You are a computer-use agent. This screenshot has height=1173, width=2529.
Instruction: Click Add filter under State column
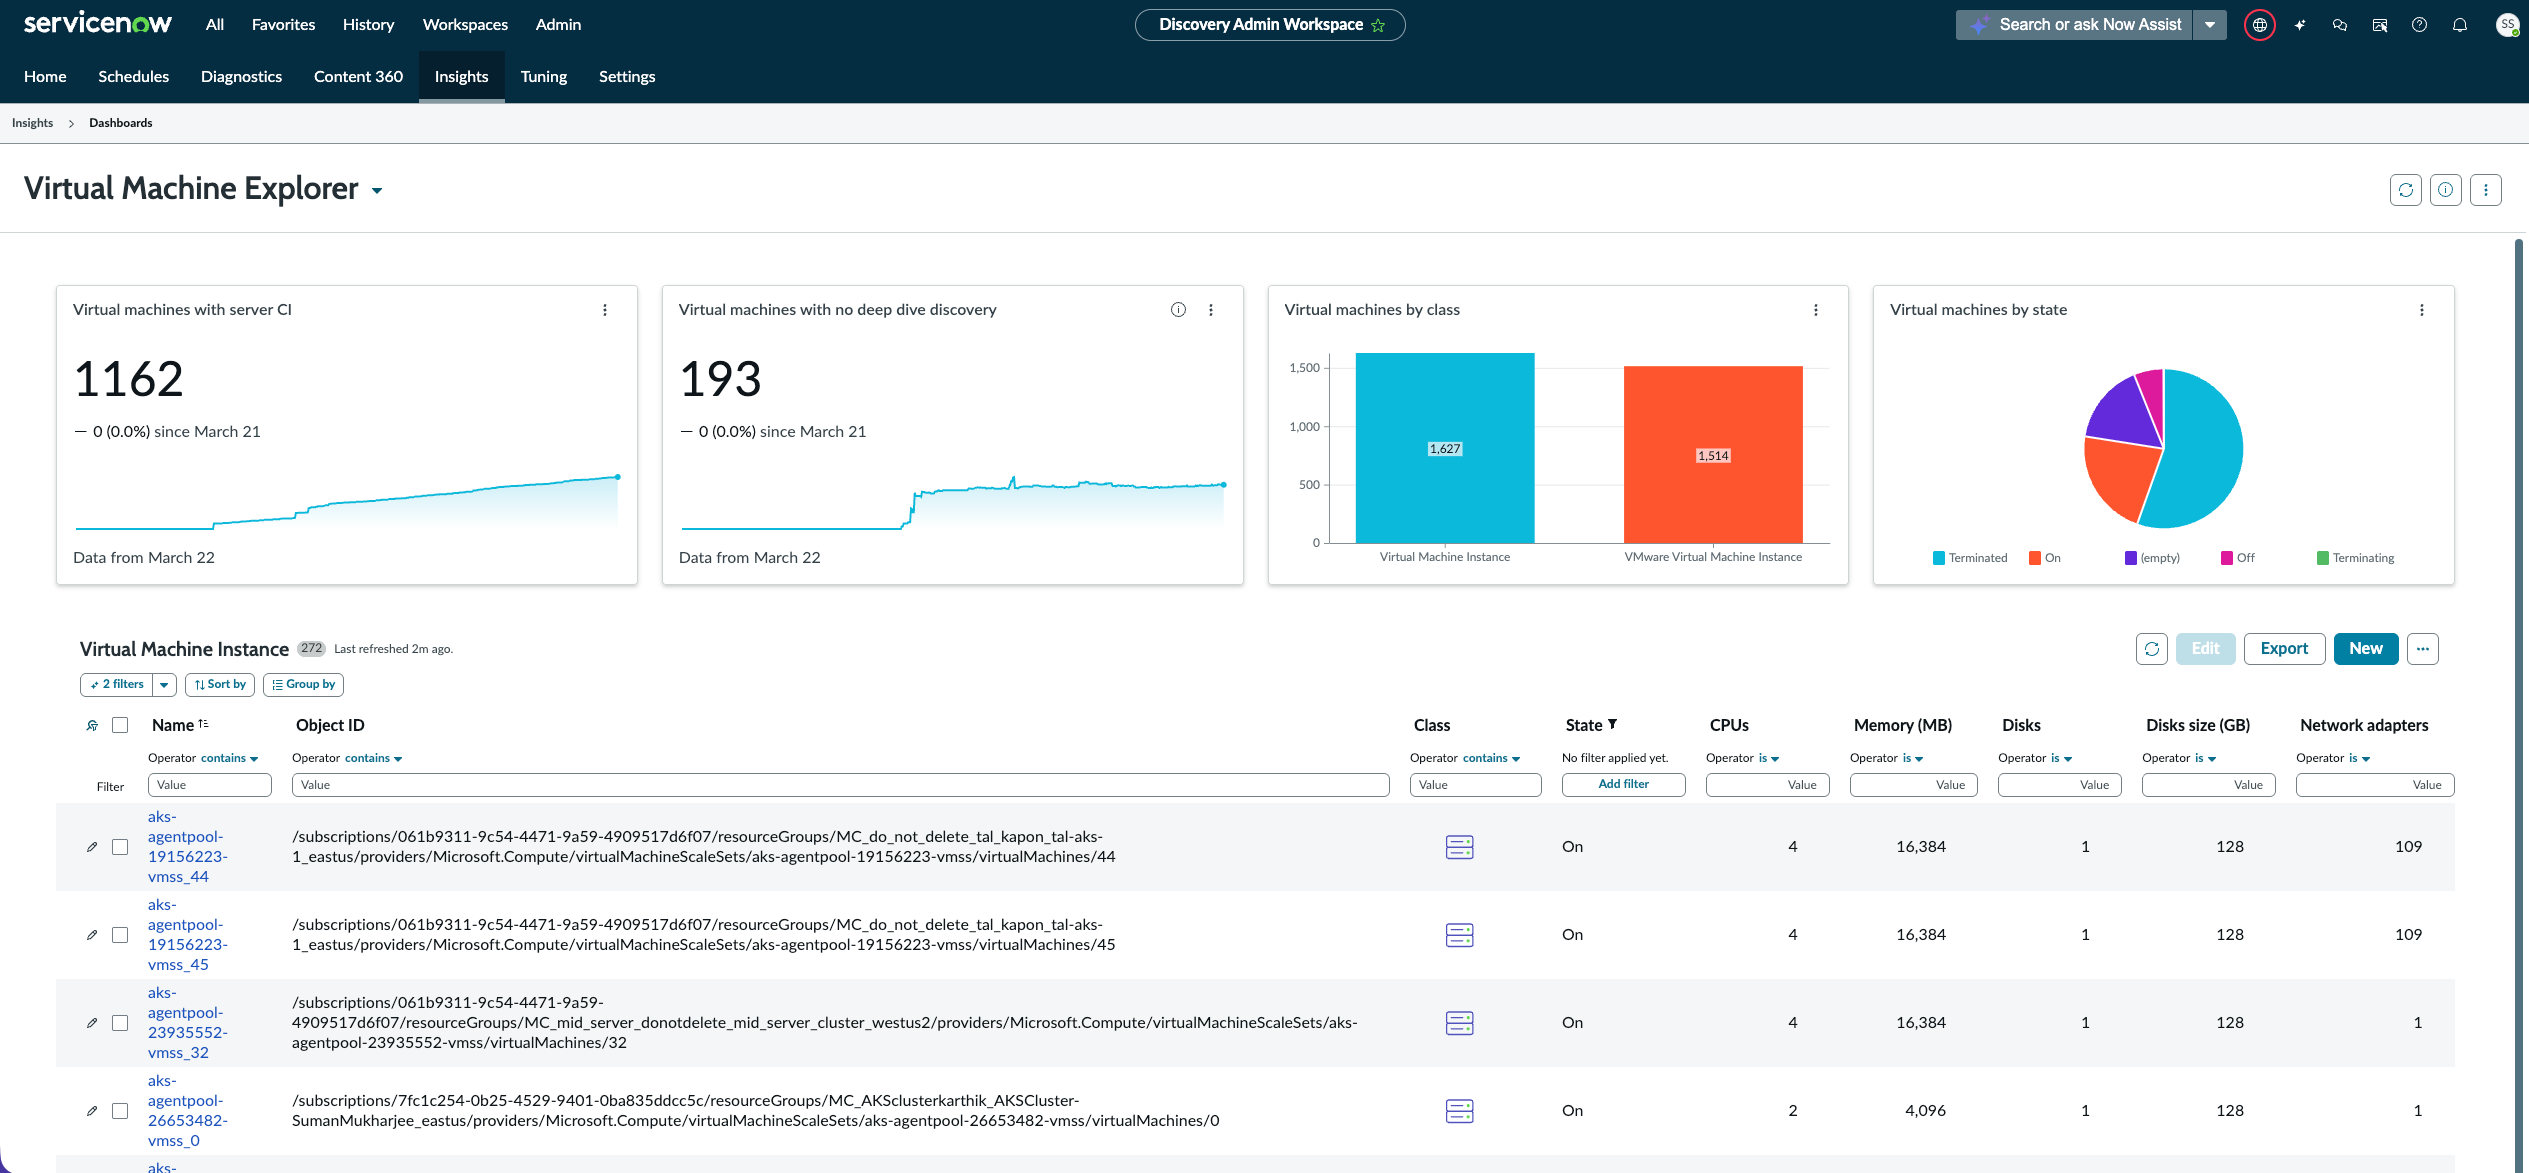(1624, 785)
